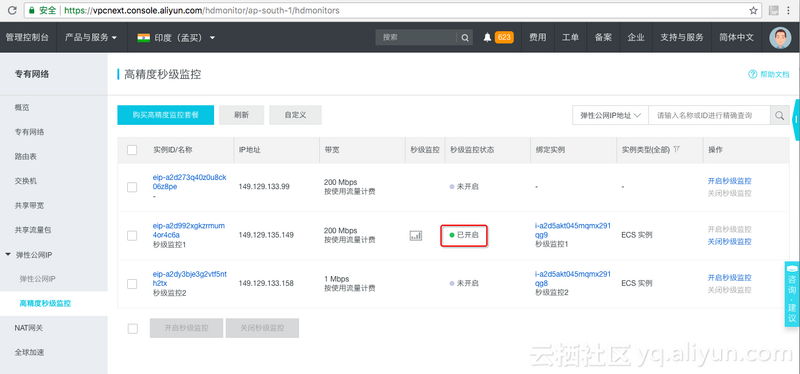The width and height of the screenshot is (800, 374).
Task: Open the user avatar profile
Action: tap(780, 37)
